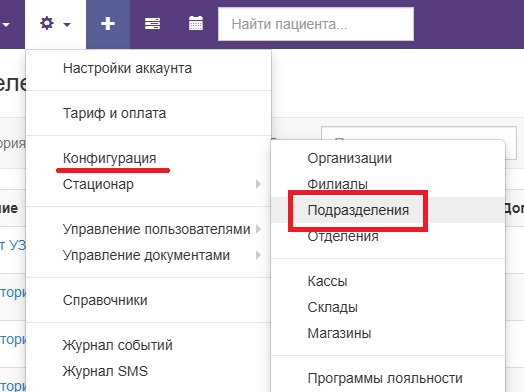Expand Управление документами submenu arrow
The width and height of the screenshot is (524, 392).
[x=258, y=255]
